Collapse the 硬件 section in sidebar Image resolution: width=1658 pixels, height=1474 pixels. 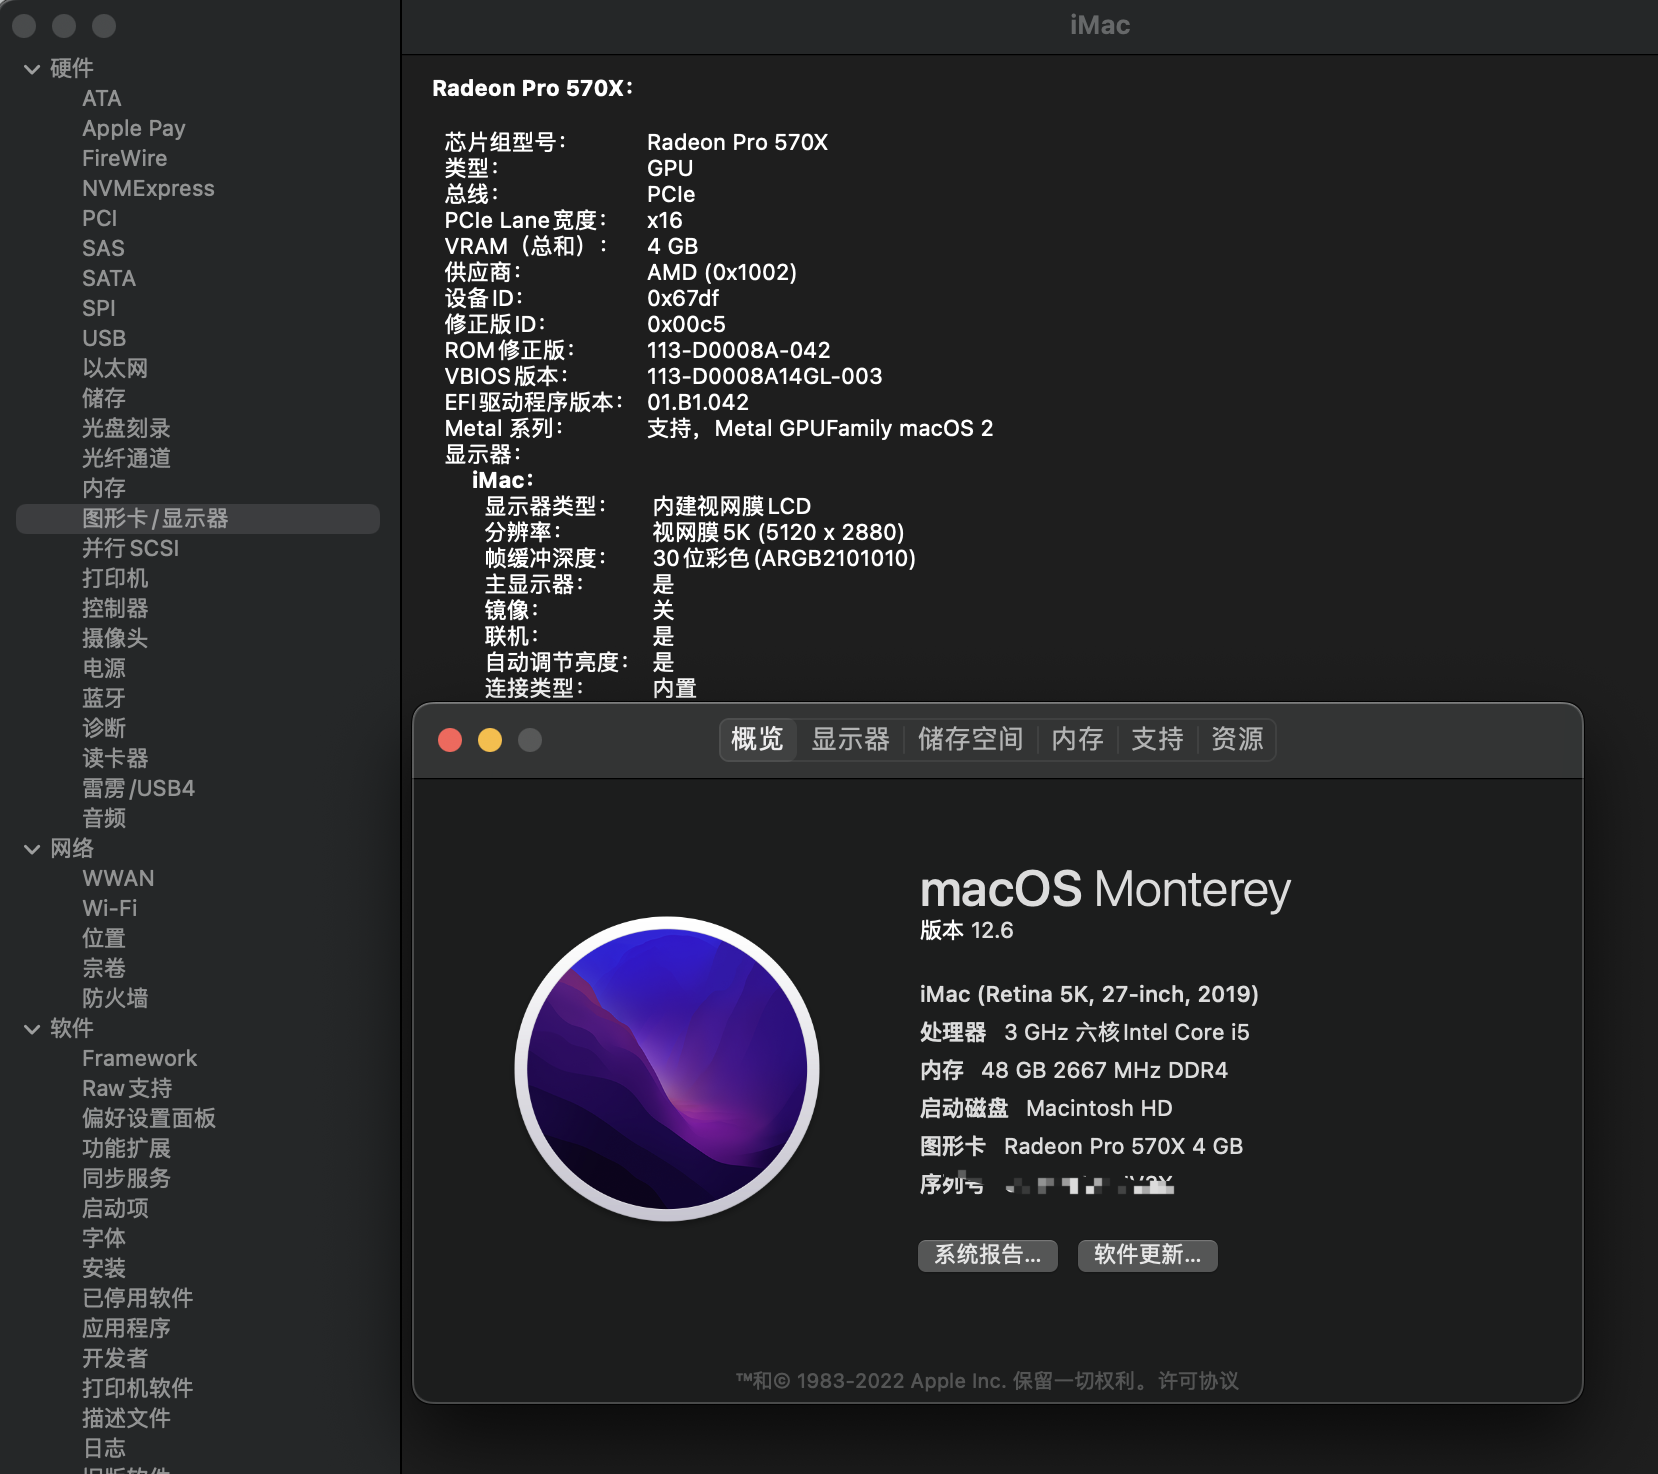click(x=32, y=69)
